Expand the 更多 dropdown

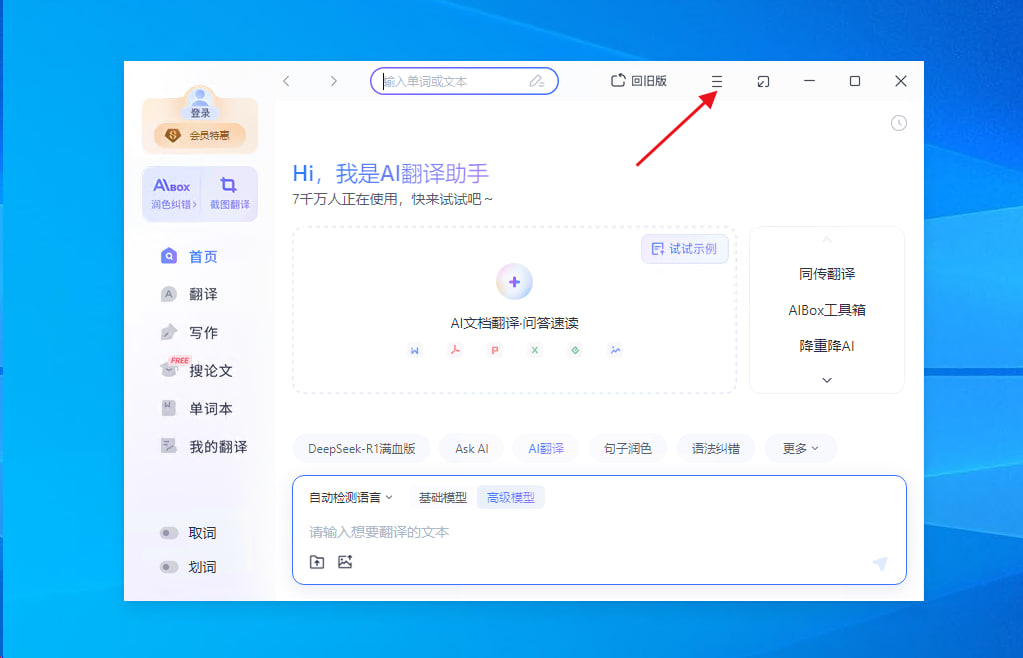pos(800,449)
